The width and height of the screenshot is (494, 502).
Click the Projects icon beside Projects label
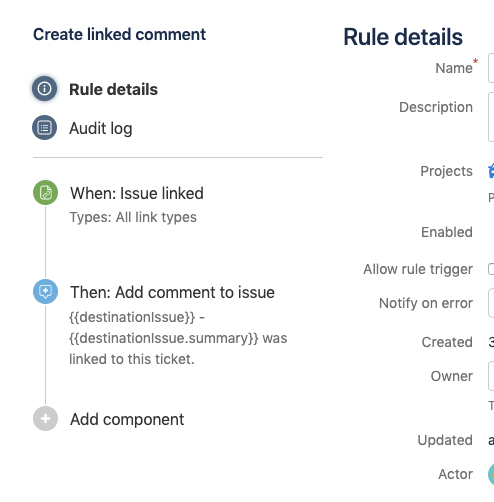click(491, 171)
